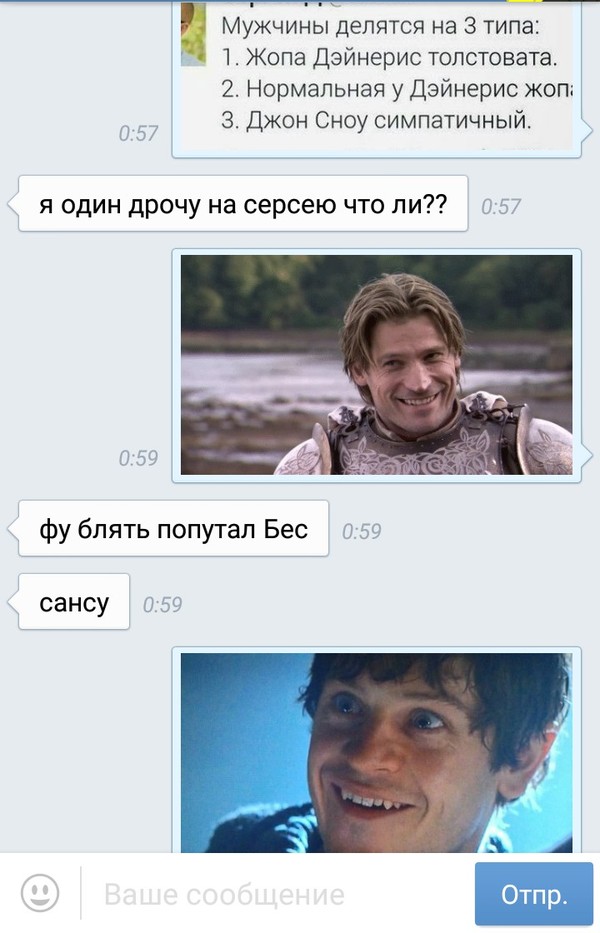The image size is (600, 933).
Task: Tap the forwarded message author avatar
Action: point(193,33)
